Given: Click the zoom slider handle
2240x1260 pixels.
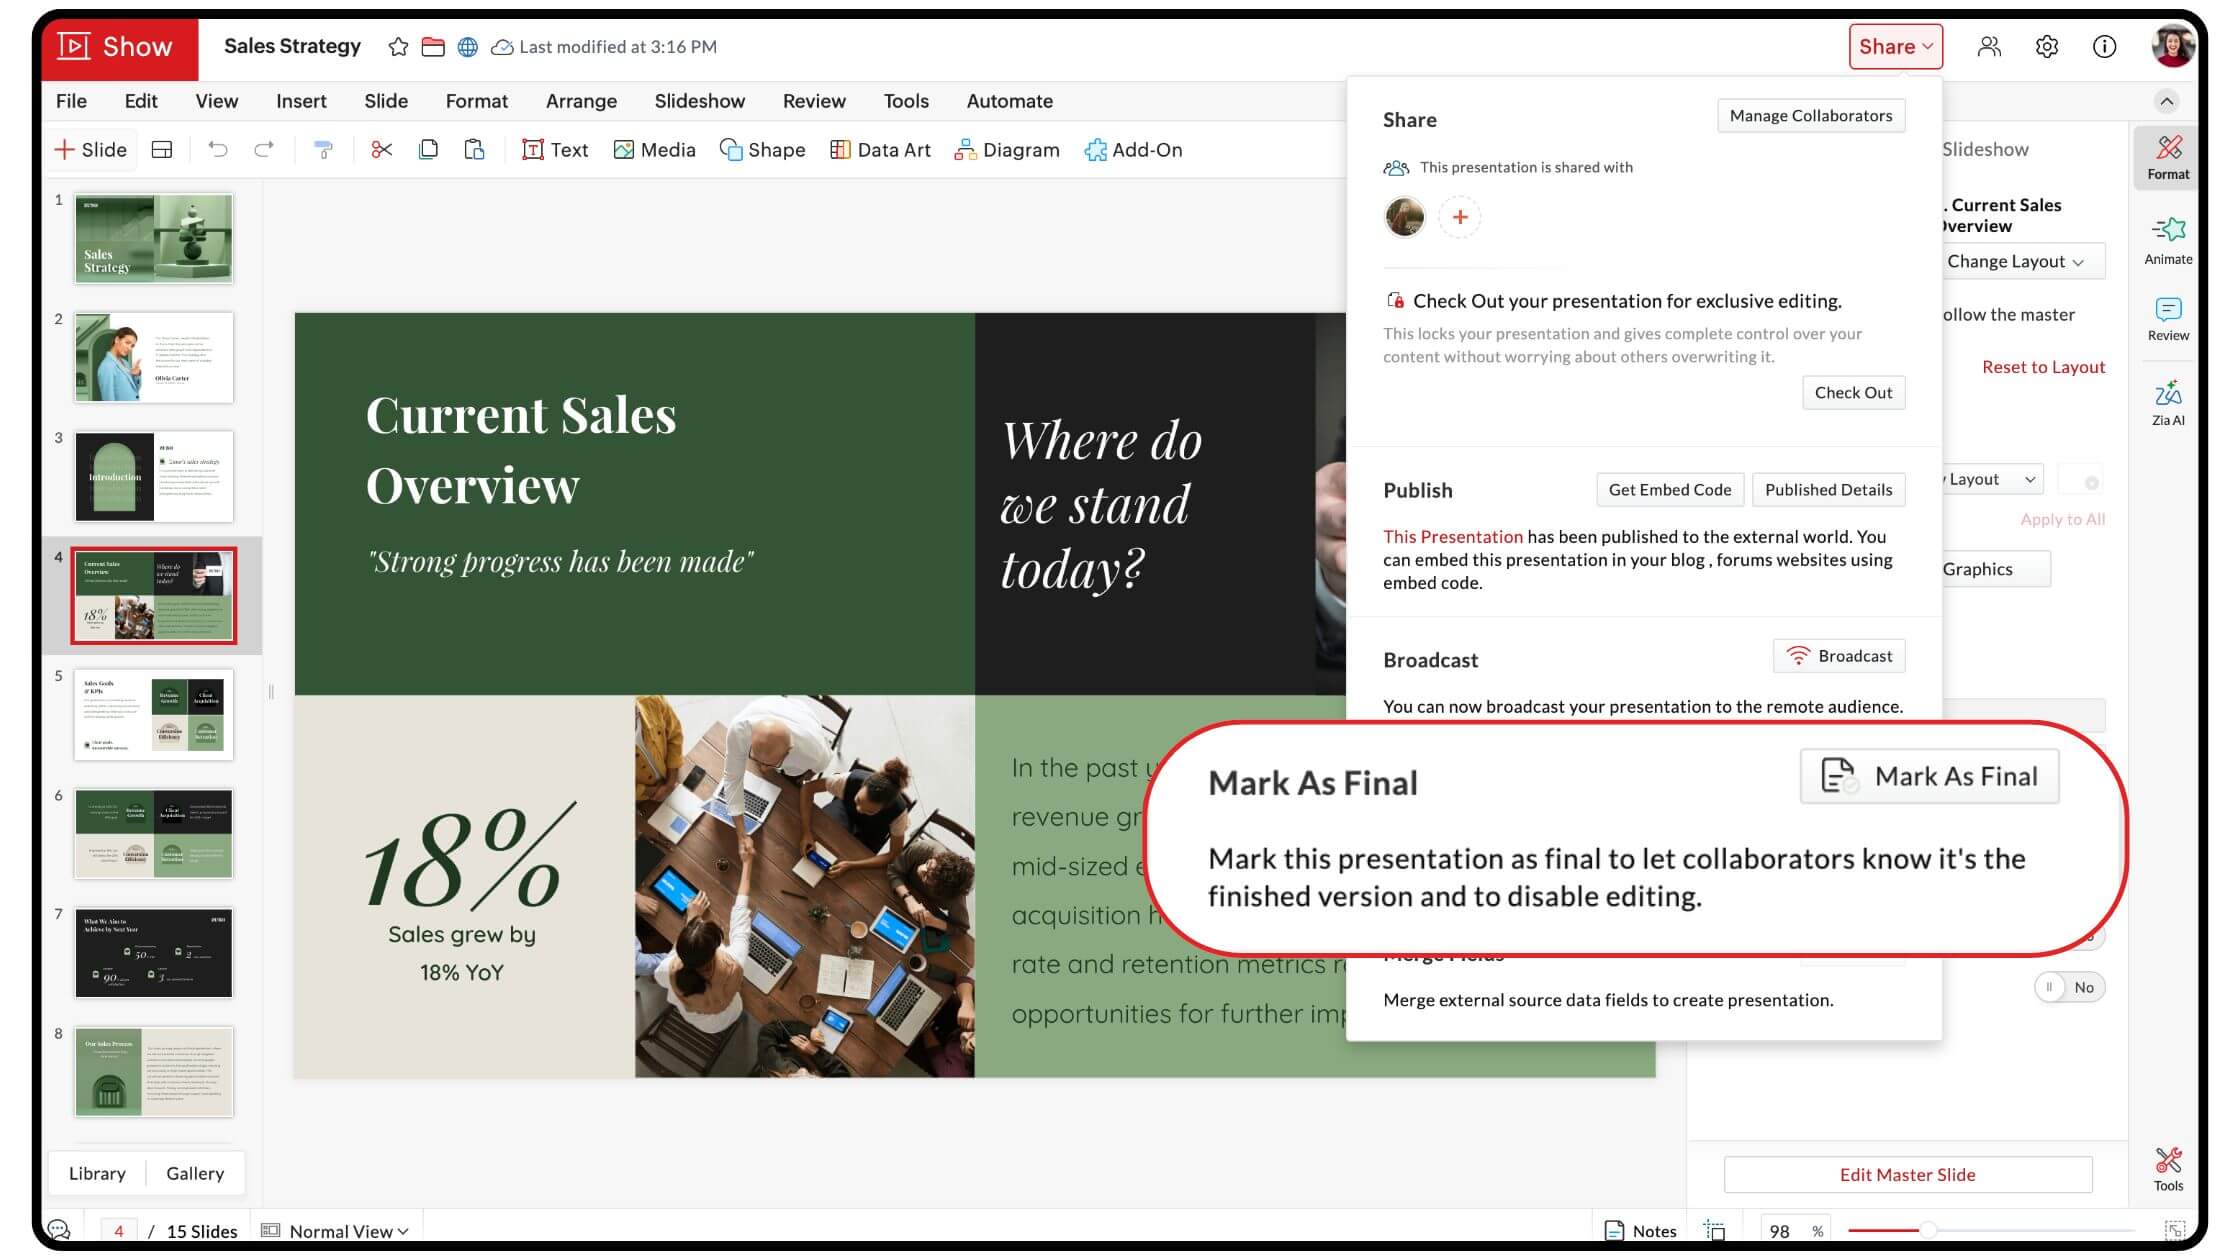Looking at the screenshot, I should tap(1927, 1230).
